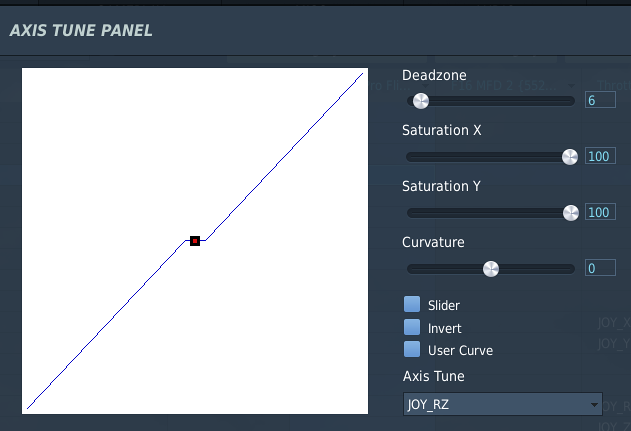Select the Curvature value field showing 0

point(600,268)
